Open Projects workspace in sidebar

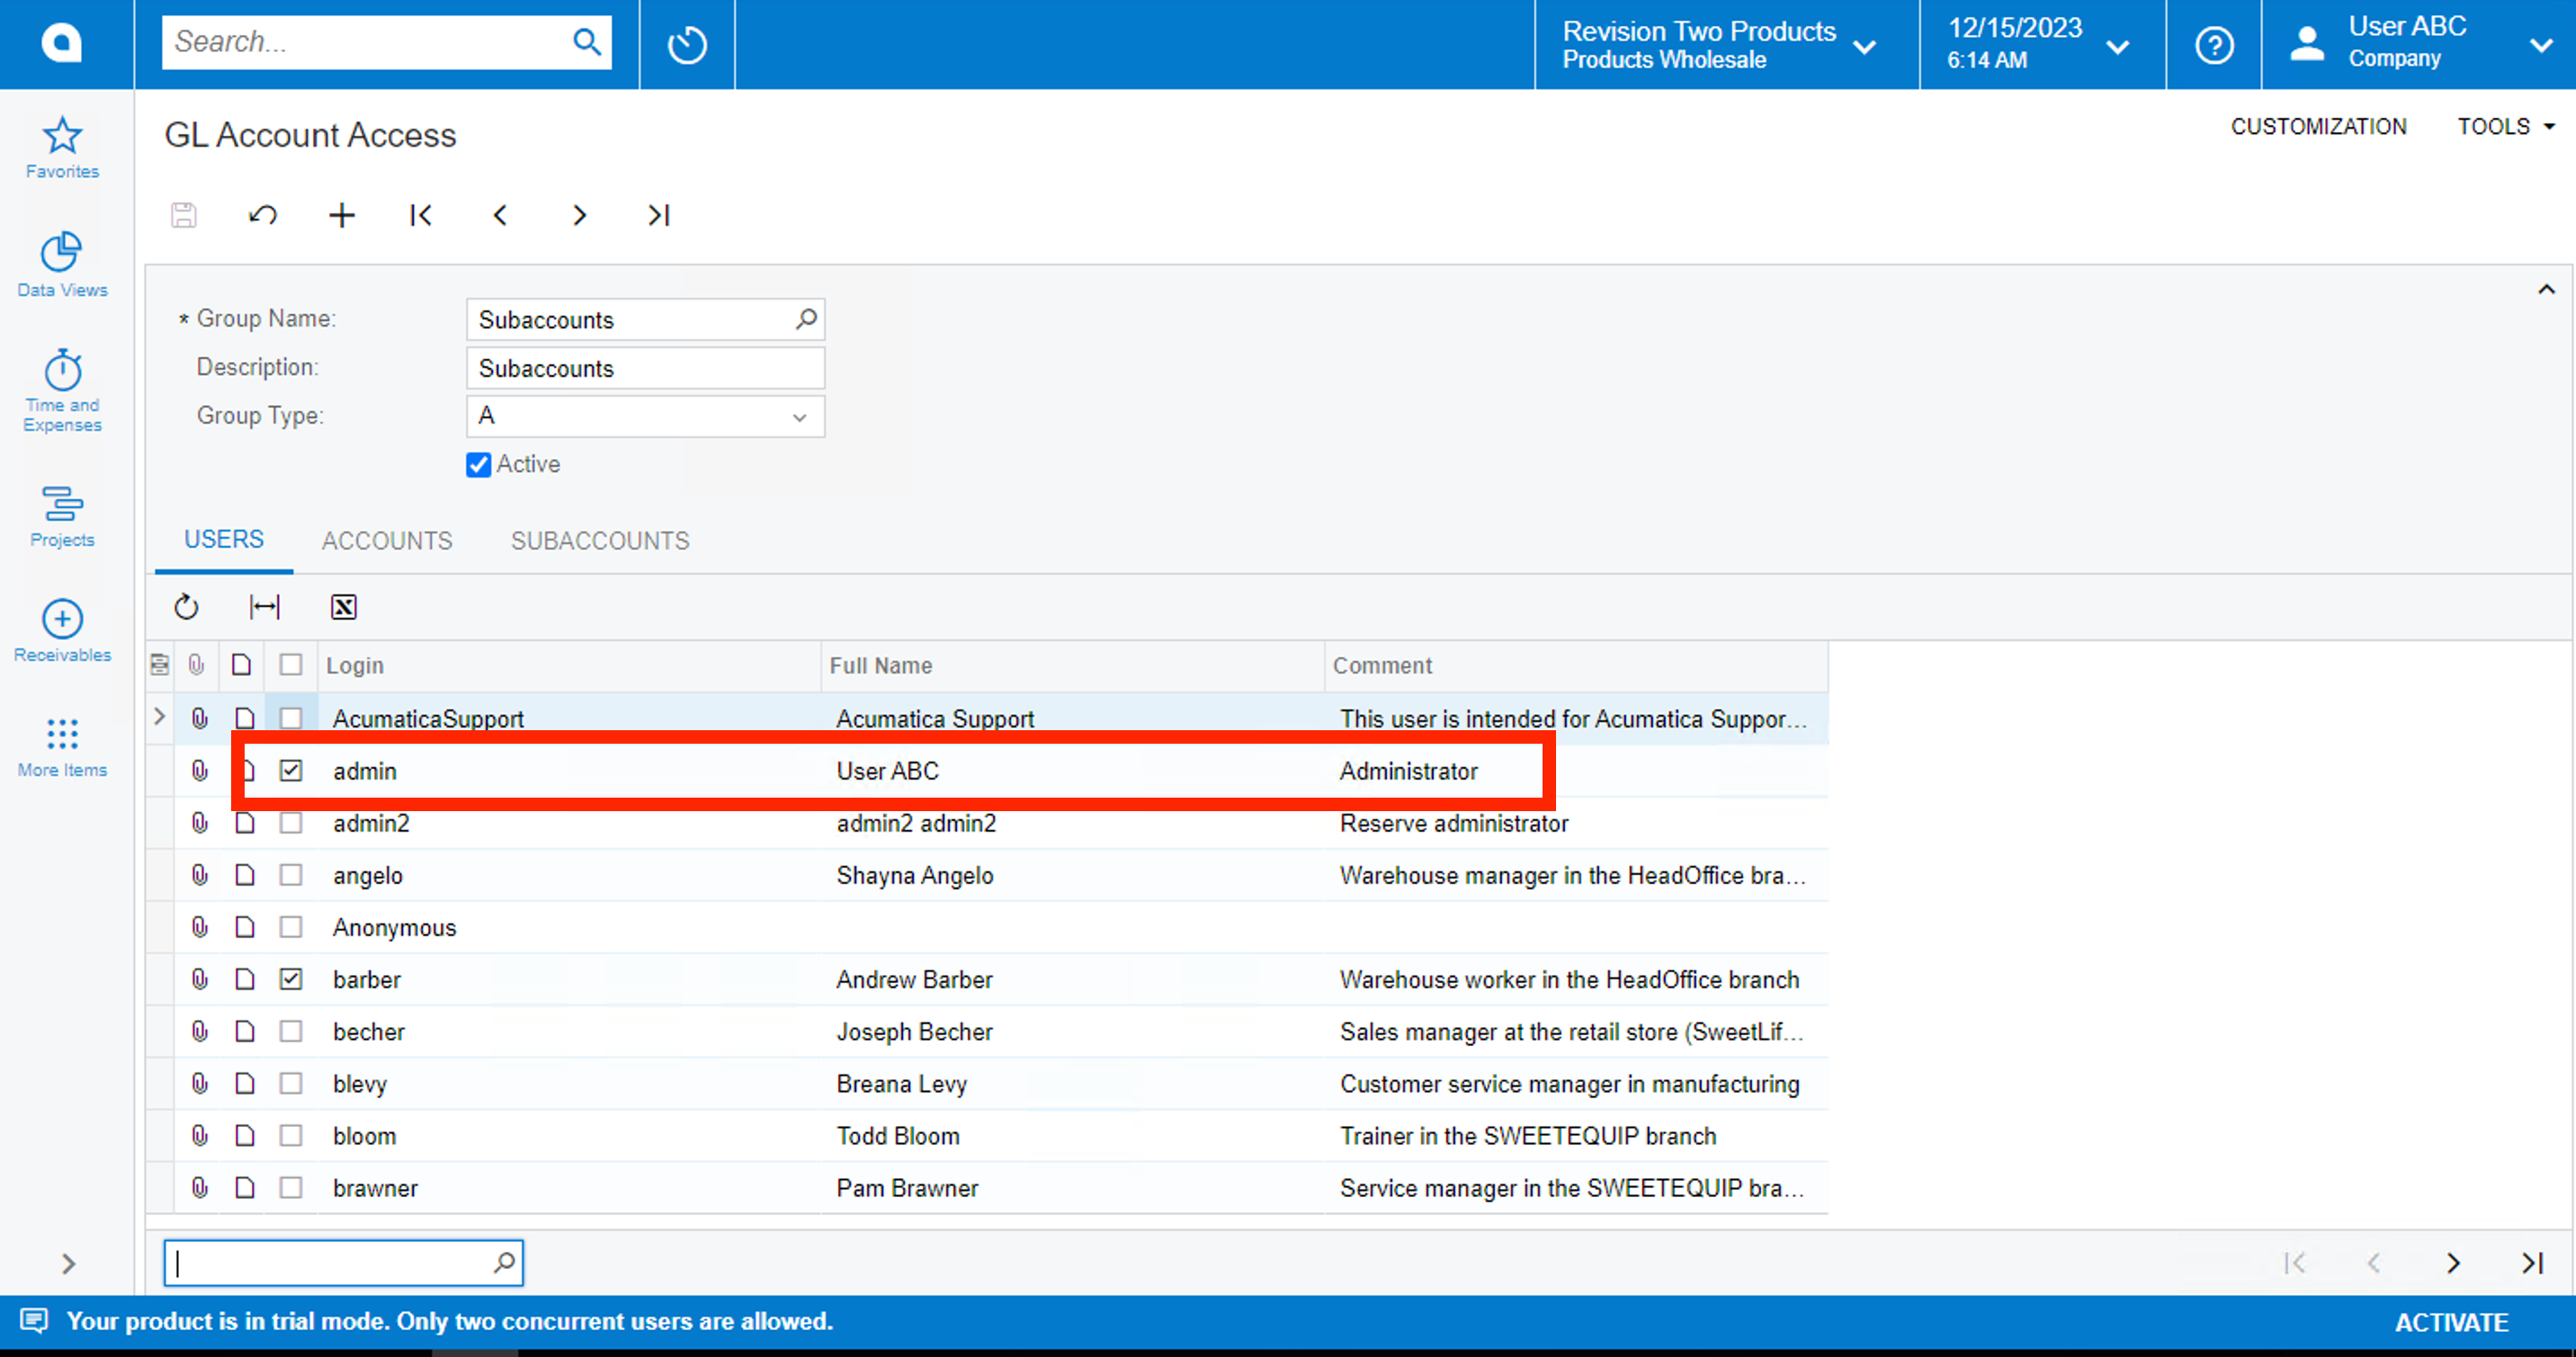(x=62, y=516)
